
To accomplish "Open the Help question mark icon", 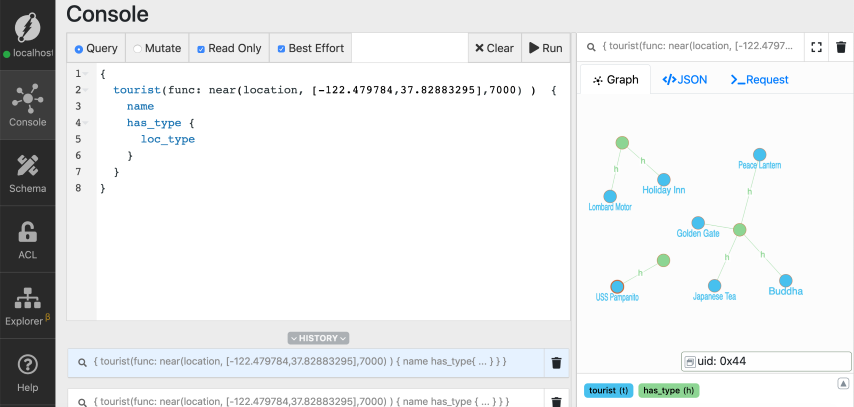I will (x=28, y=371).
